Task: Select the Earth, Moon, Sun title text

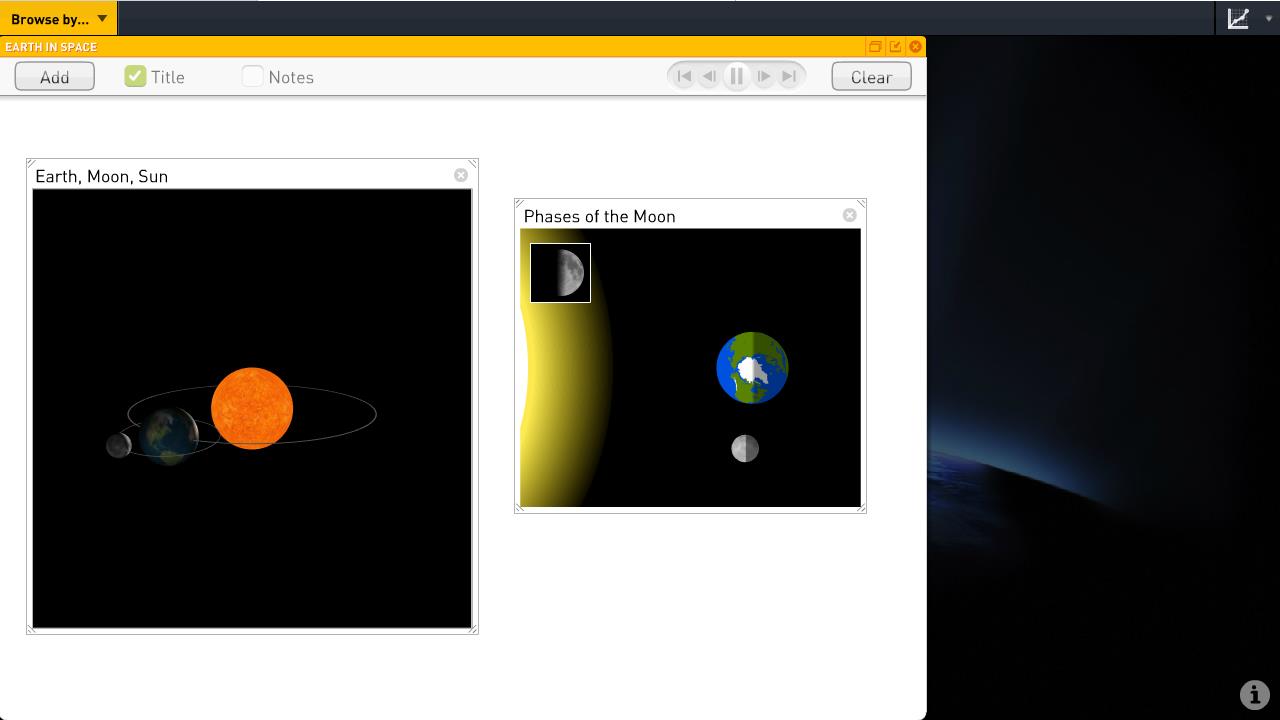Action: [x=102, y=176]
